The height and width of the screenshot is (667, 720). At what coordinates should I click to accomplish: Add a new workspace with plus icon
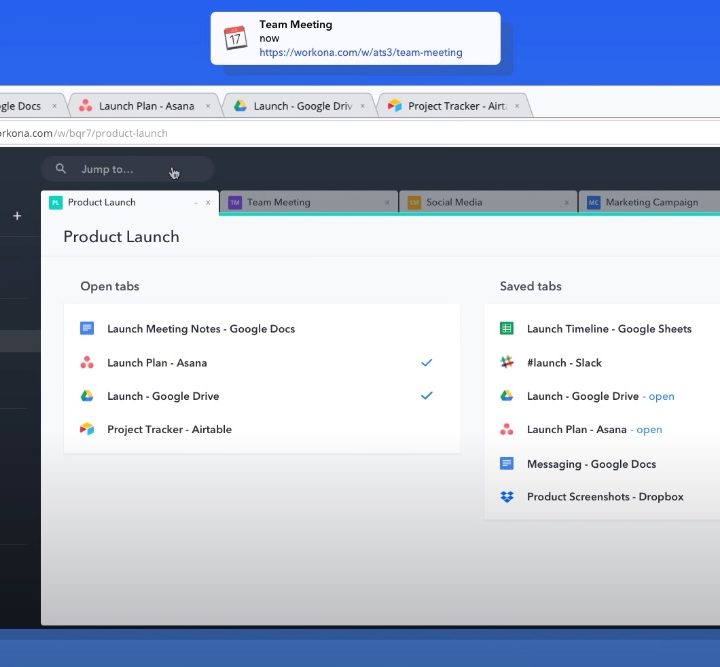click(17, 216)
